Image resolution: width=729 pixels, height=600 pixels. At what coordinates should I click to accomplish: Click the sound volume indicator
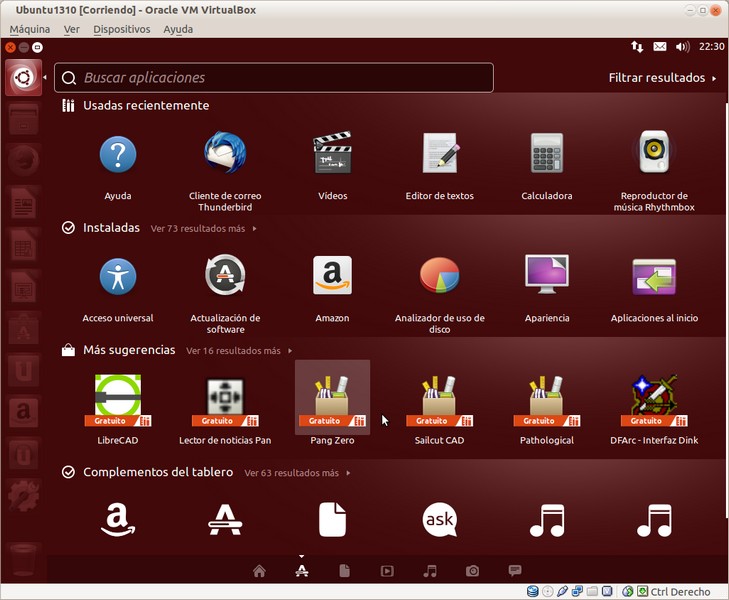point(683,46)
